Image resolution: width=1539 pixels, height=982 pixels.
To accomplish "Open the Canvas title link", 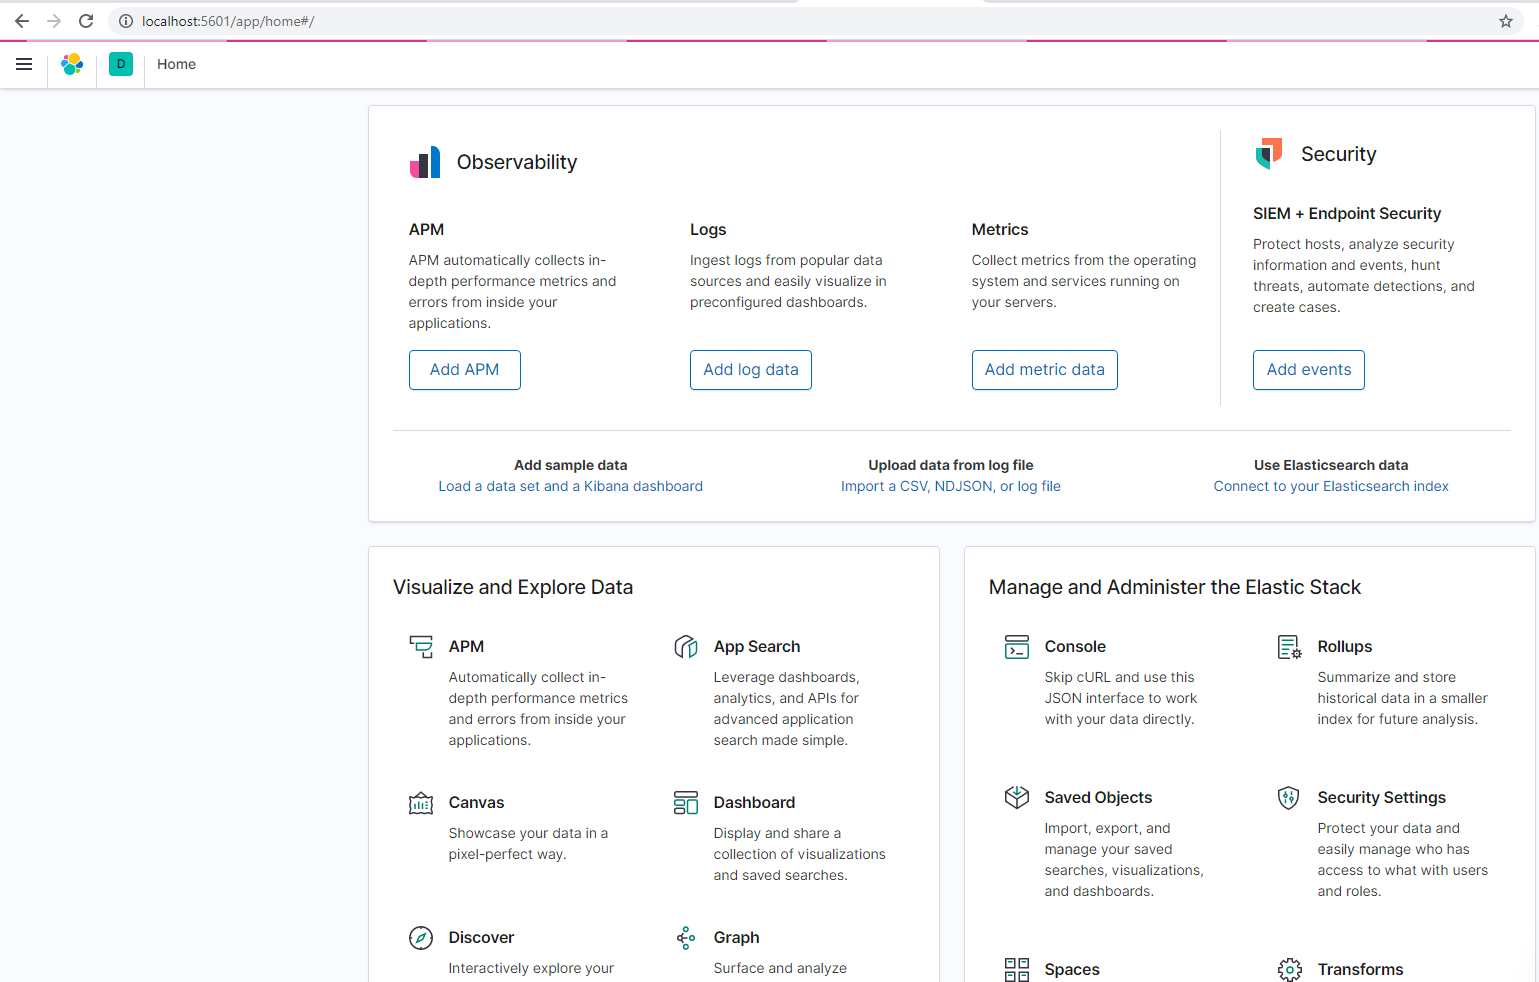I will coord(476,803).
